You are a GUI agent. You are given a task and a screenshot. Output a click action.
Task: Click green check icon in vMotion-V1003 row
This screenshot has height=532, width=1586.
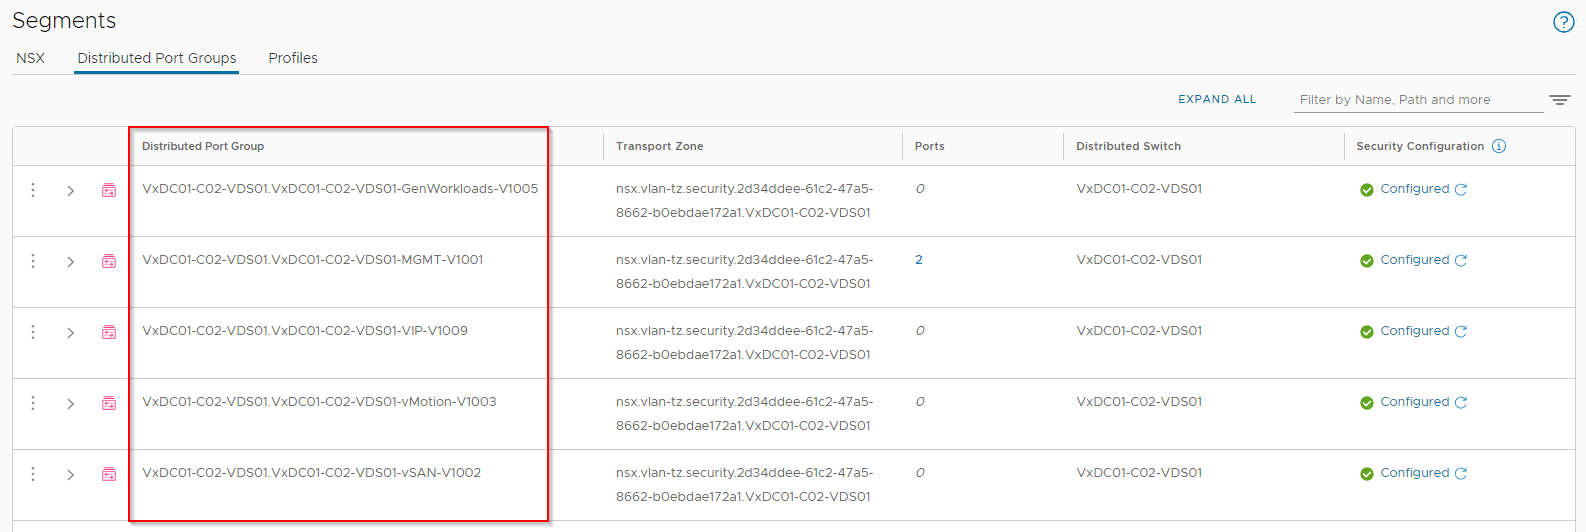click(1366, 403)
